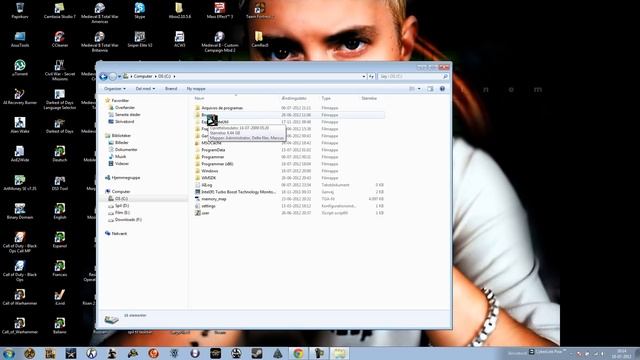Select Biblioteker in navigation pane
The image size is (640, 360).
[121, 136]
